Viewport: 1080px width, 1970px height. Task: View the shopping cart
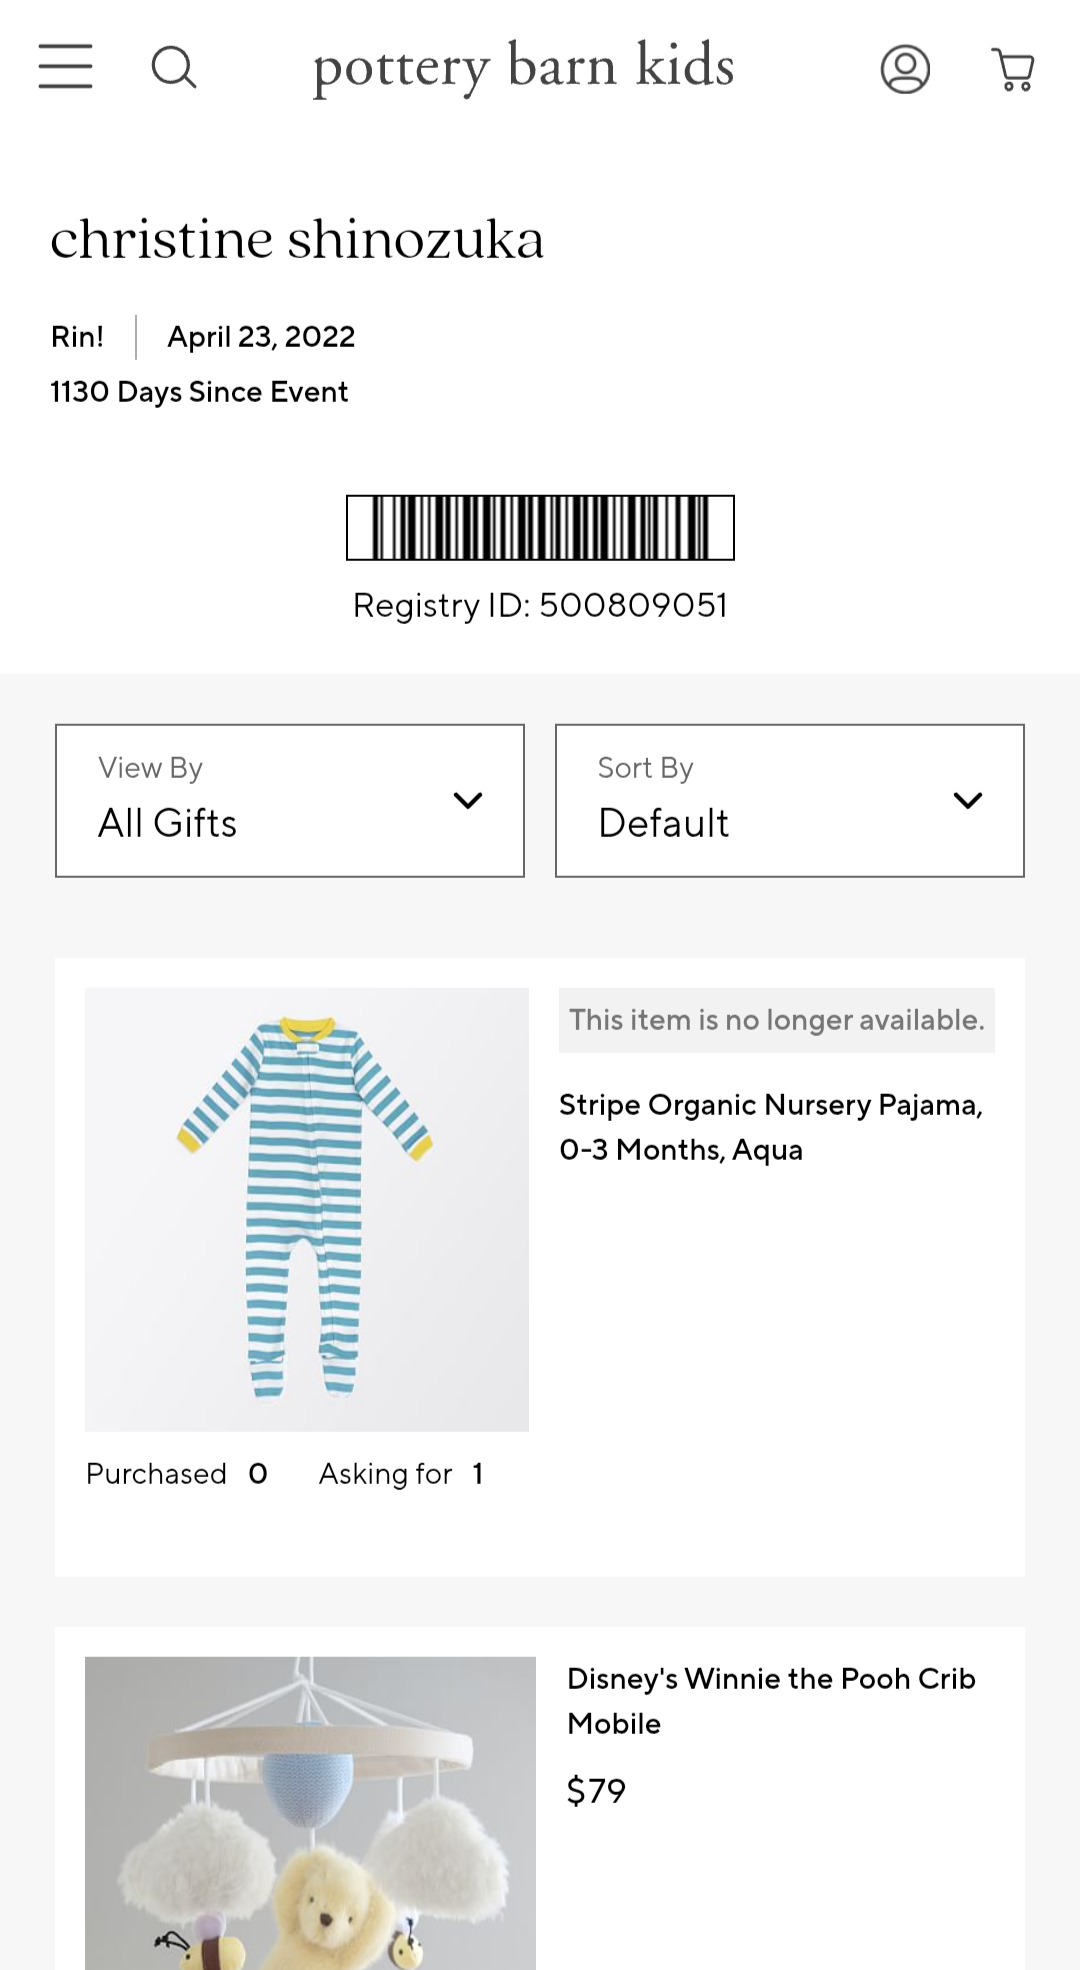pyautogui.click(x=1013, y=69)
